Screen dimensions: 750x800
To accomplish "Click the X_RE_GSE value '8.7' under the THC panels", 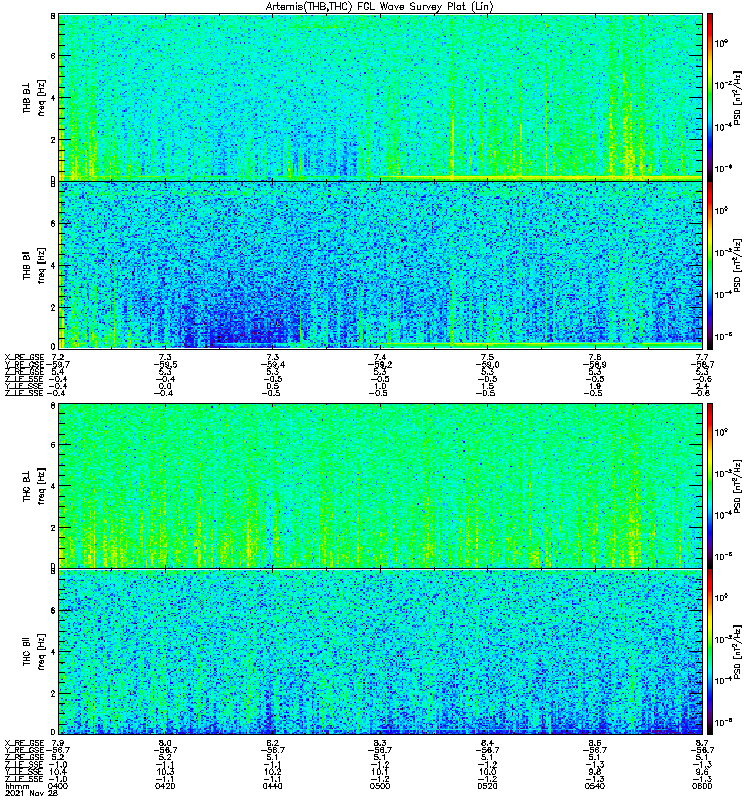I will click(702, 743).
